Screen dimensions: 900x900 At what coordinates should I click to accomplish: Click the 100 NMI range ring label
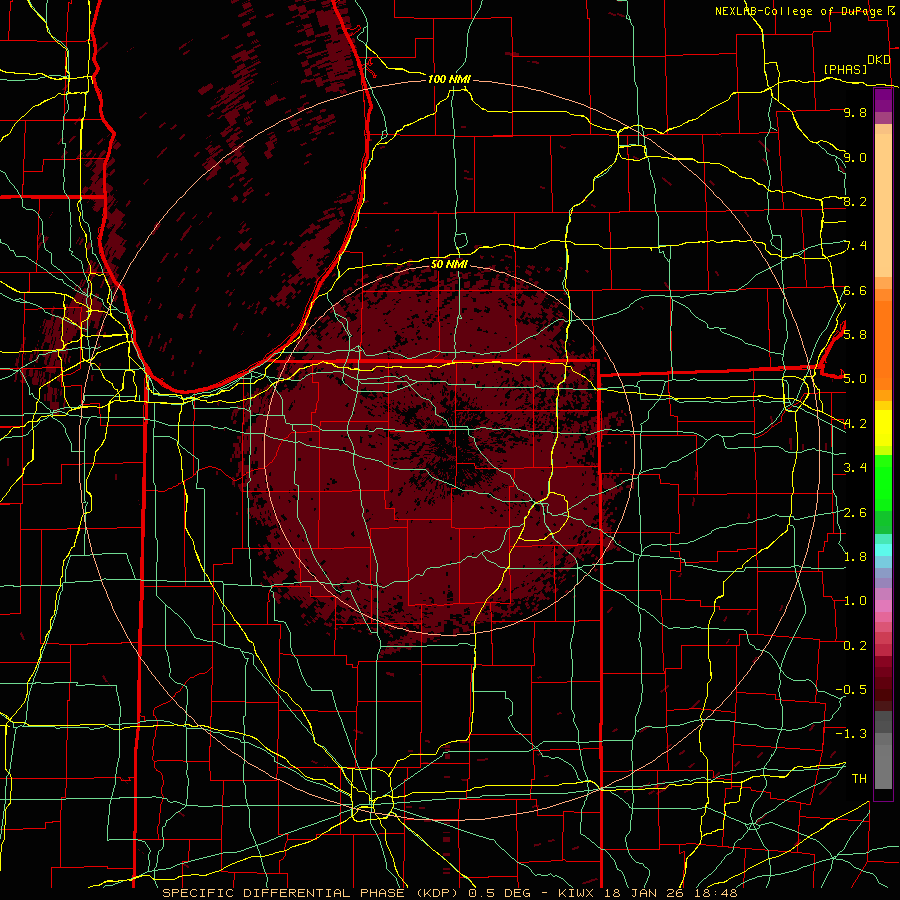click(x=449, y=79)
